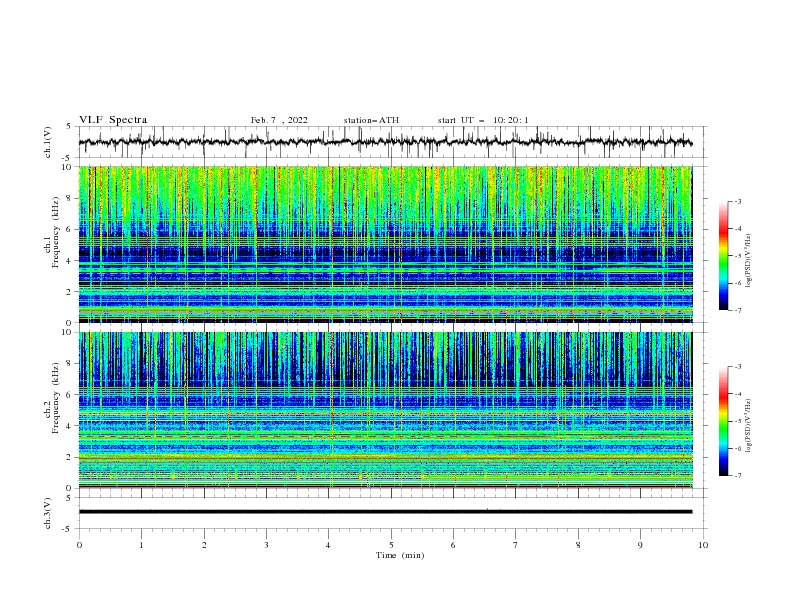Click the "start UT = 10:20:1" header text

483,120
